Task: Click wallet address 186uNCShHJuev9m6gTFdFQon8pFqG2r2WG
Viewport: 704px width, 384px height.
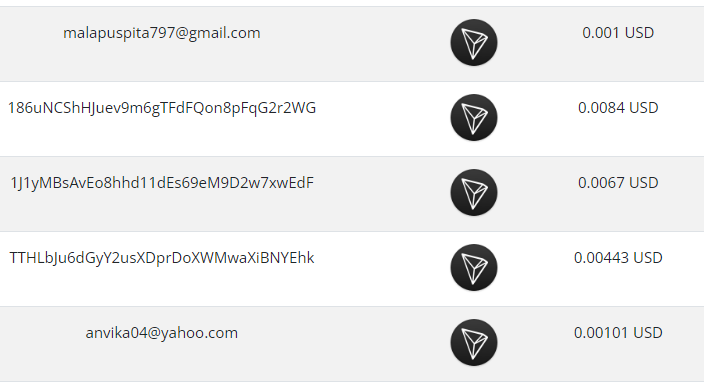Action: click(162, 108)
